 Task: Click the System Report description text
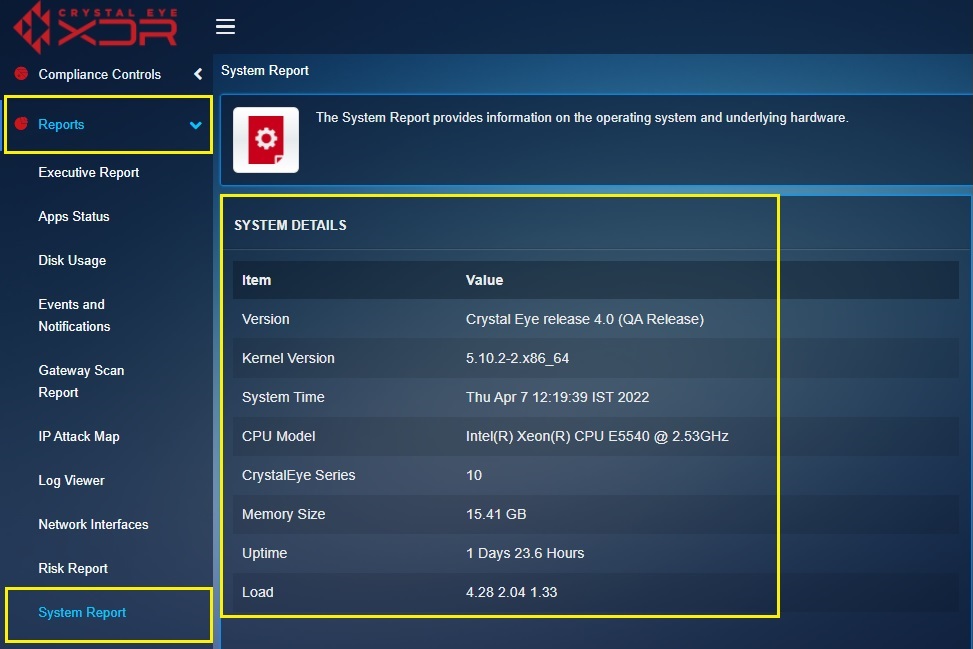pos(582,118)
